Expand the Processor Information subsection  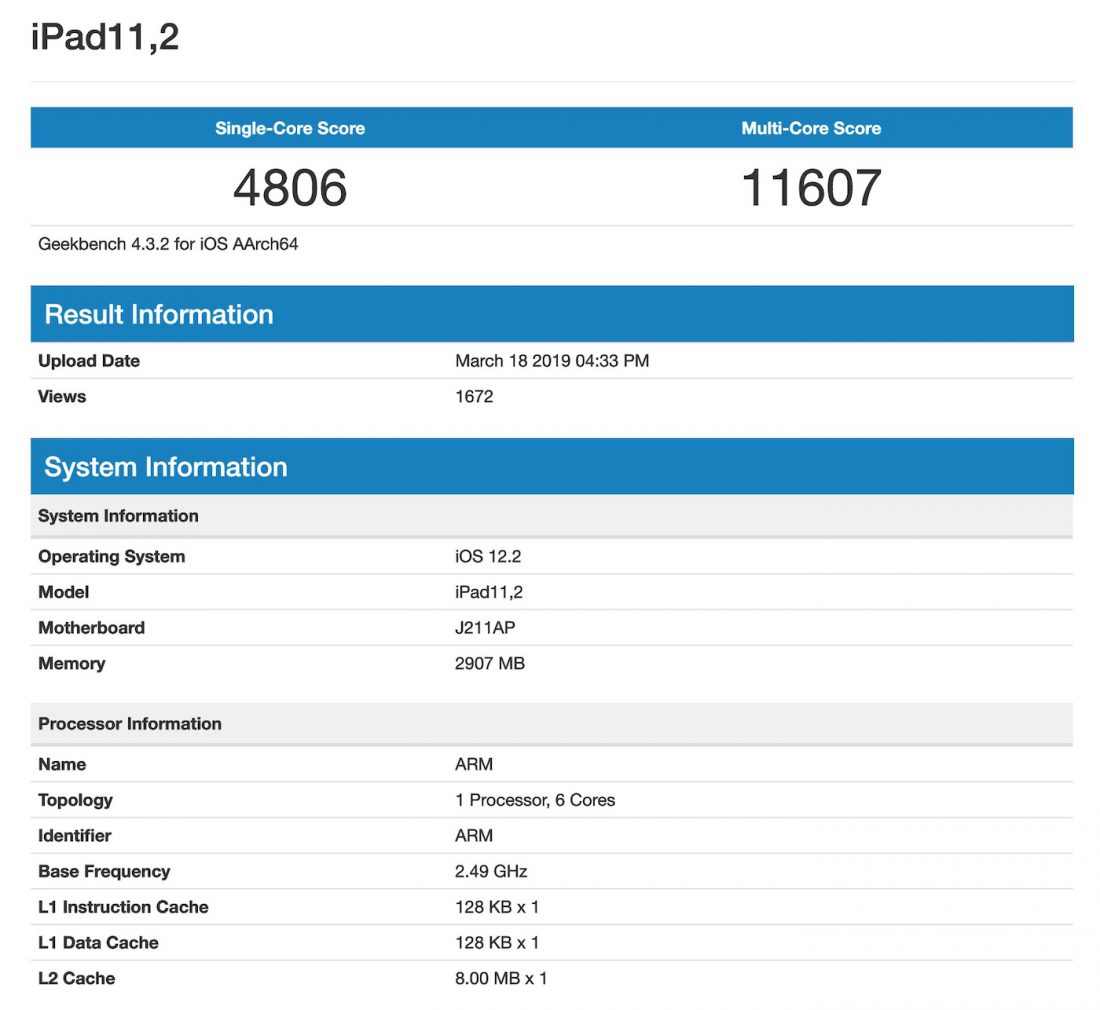click(x=129, y=723)
